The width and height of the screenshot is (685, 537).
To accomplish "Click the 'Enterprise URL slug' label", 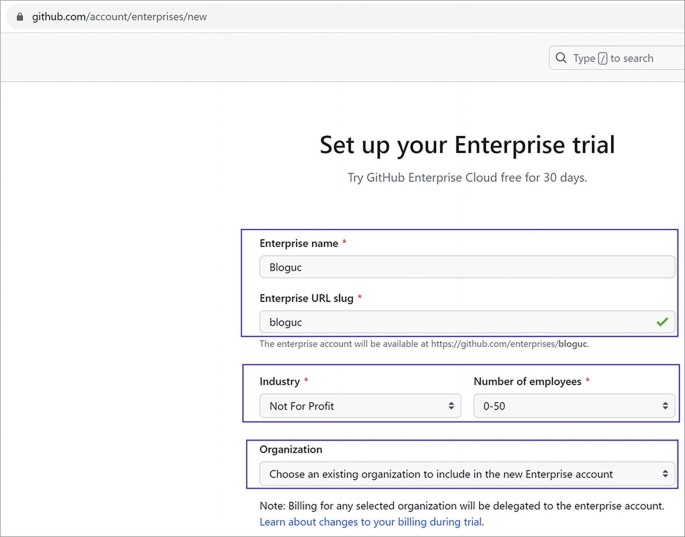I will click(306, 298).
